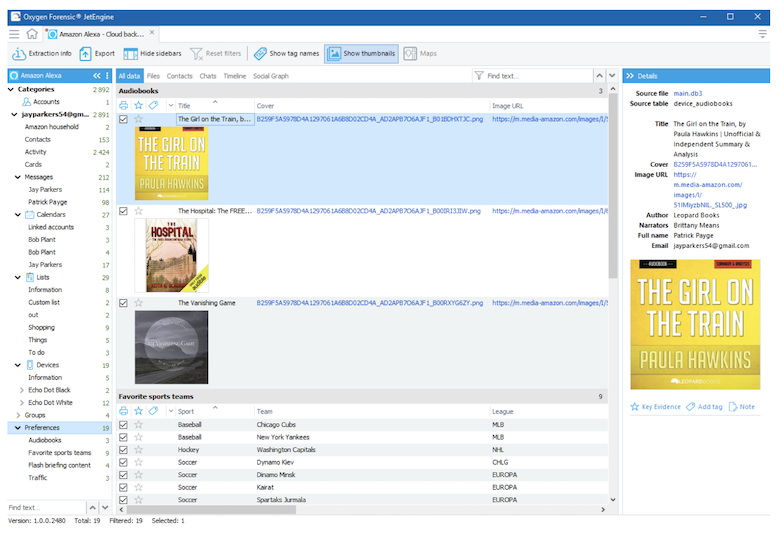Collapse the Devices tree node

click(18, 365)
